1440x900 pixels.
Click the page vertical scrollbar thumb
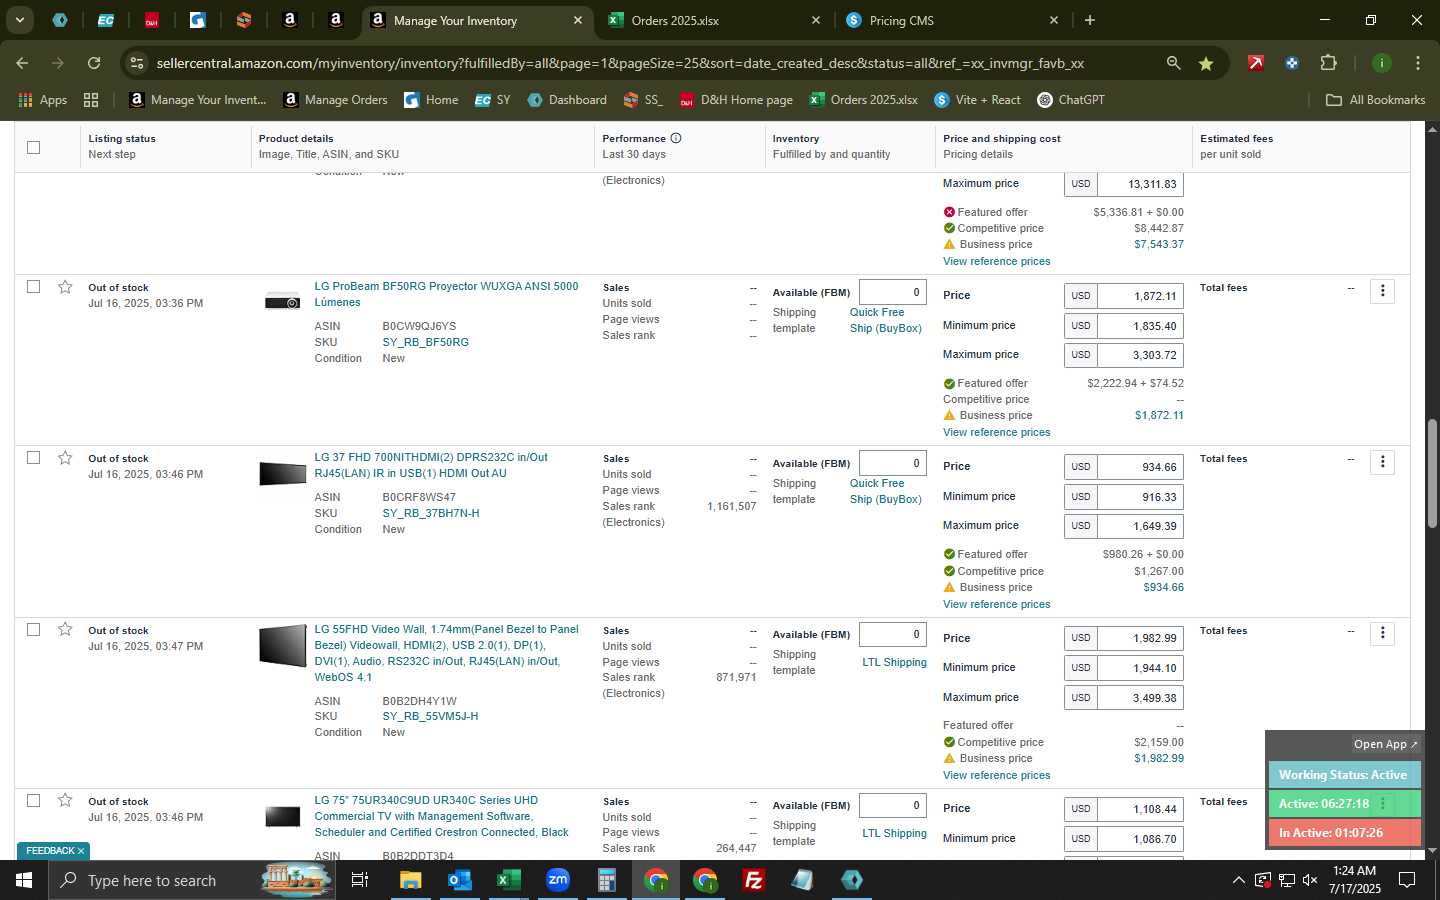(1432, 473)
